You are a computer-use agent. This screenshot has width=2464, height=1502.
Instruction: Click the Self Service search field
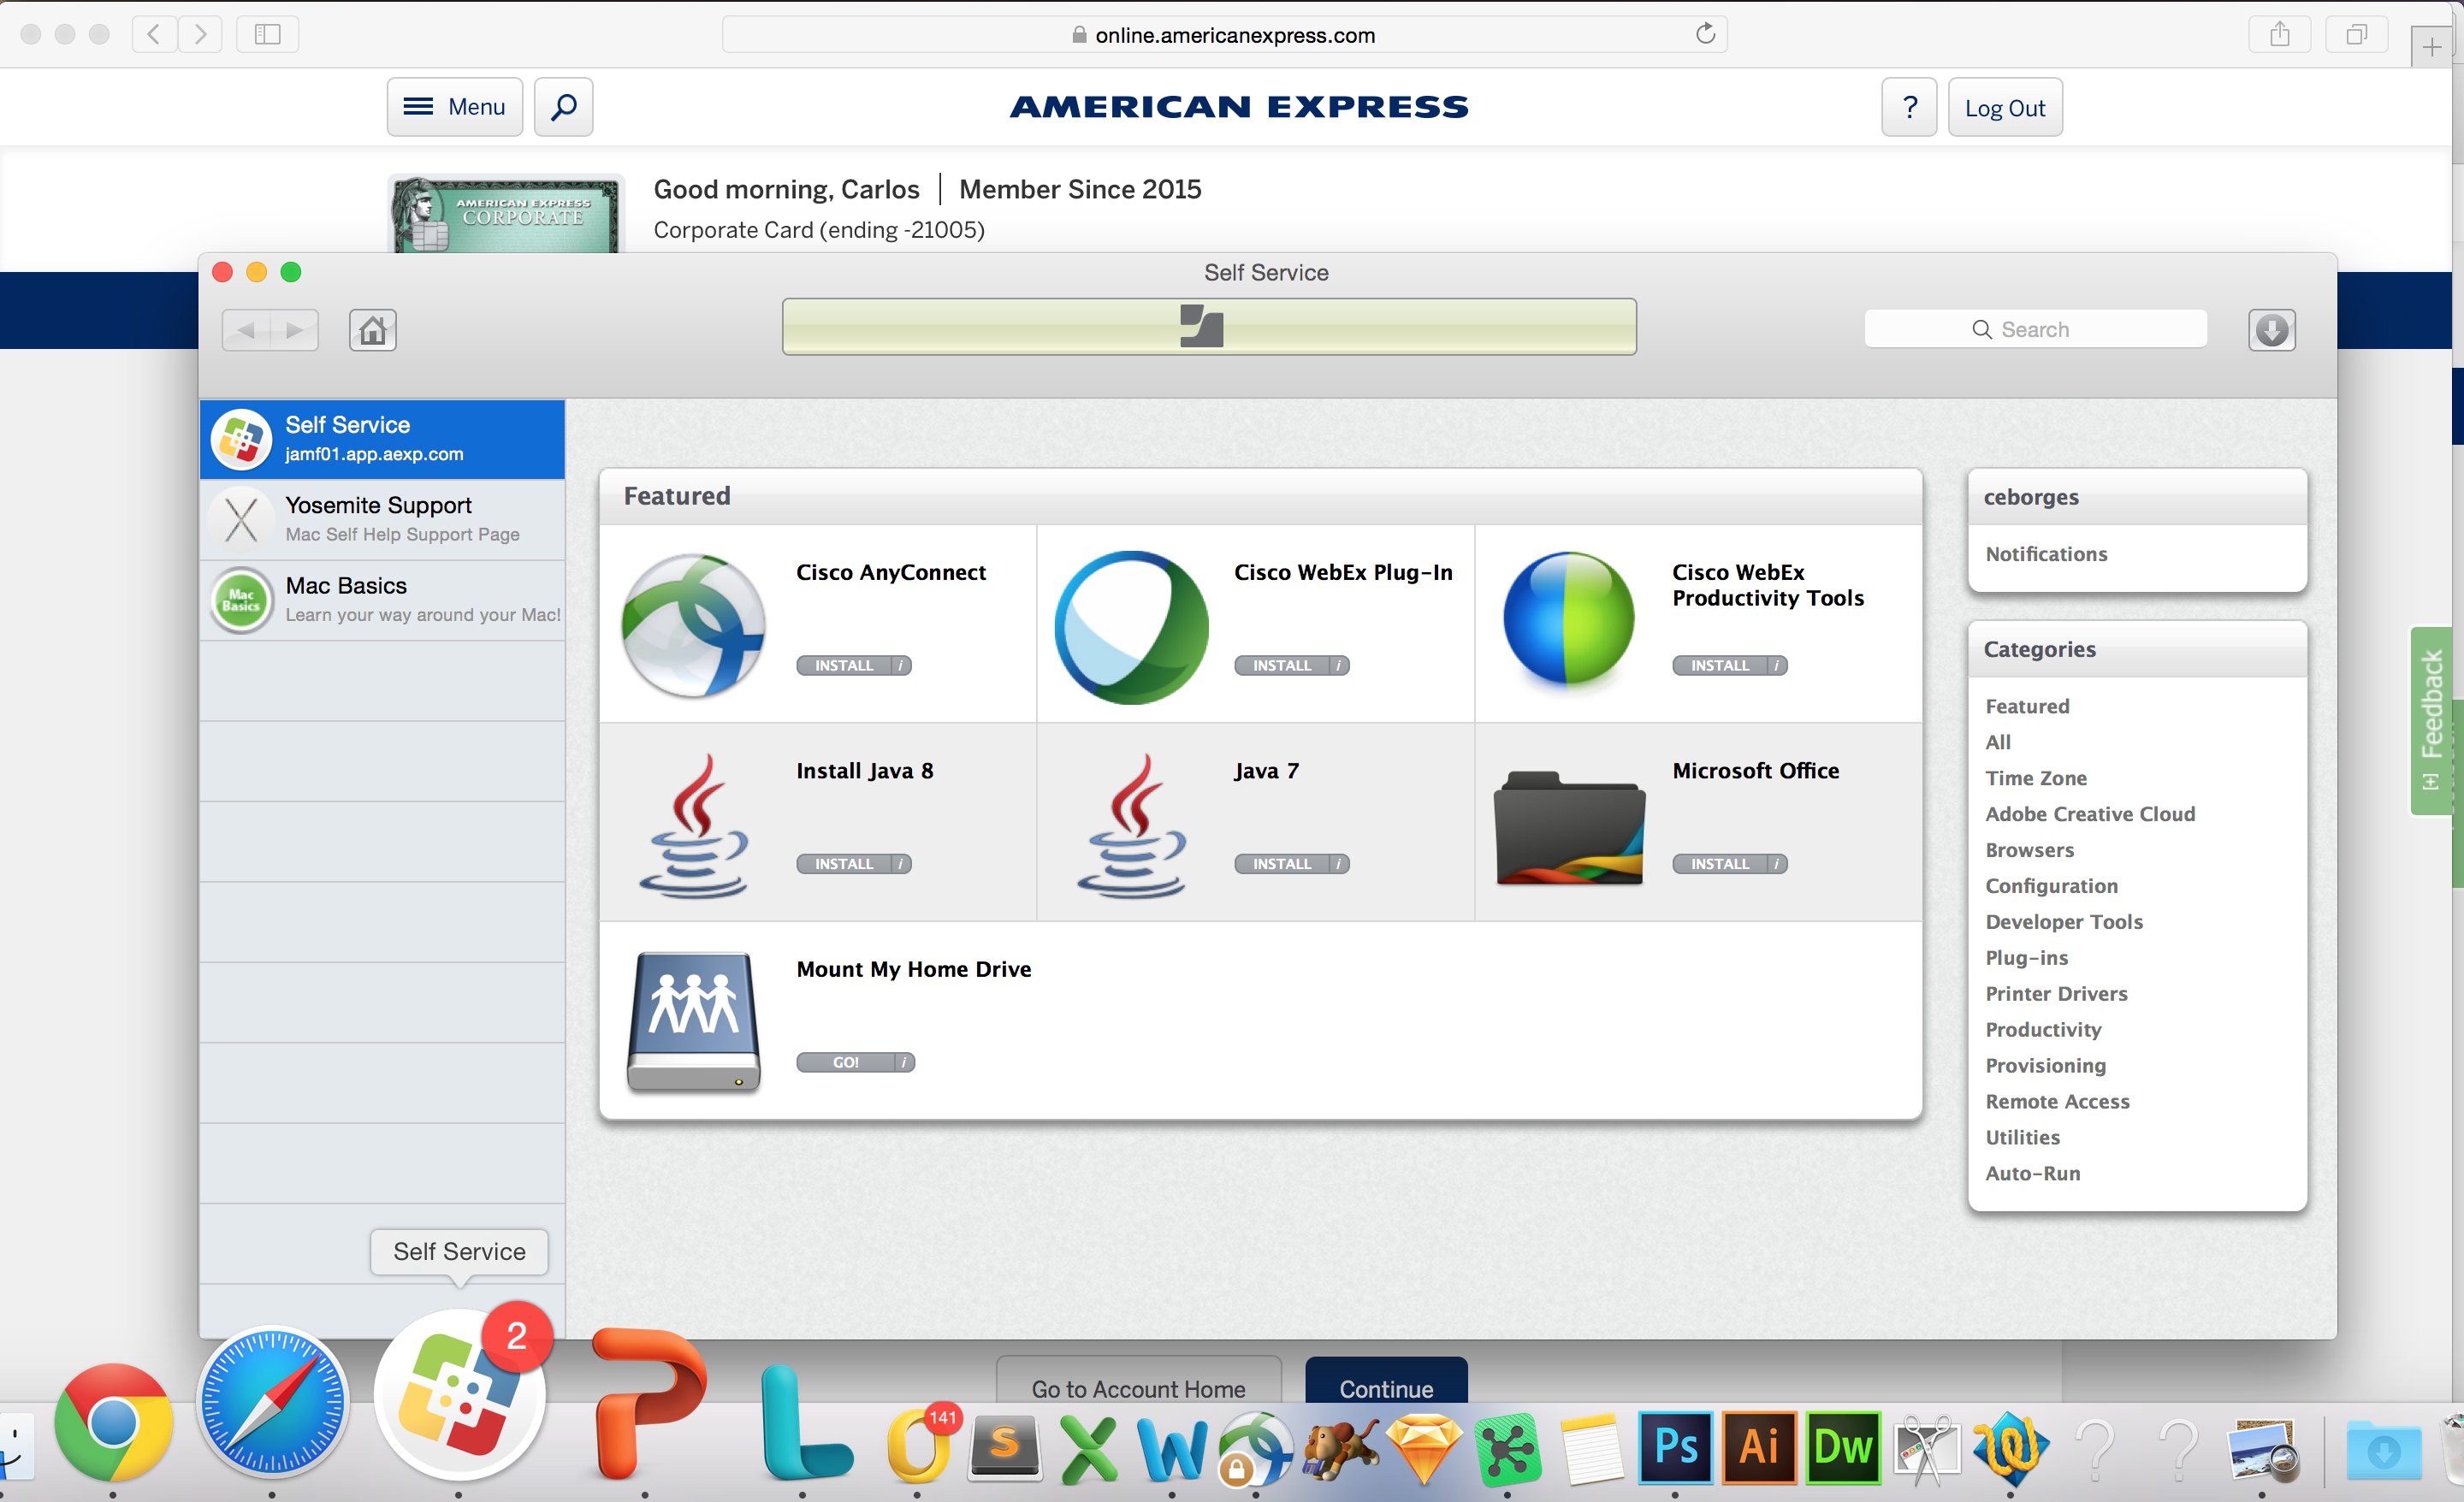pos(2035,329)
